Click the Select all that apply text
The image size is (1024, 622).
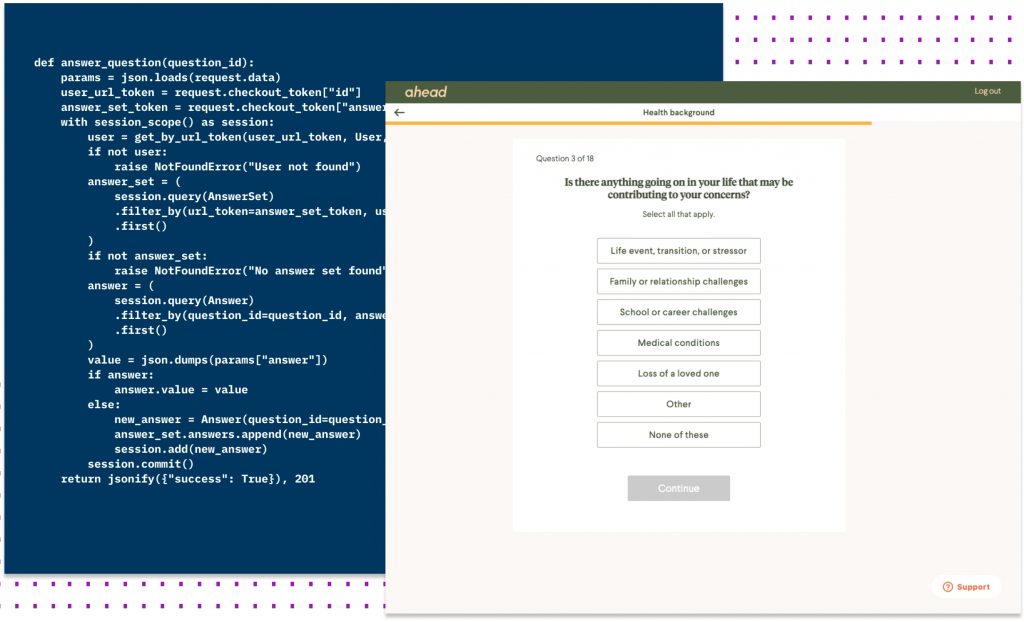pos(679,214)
